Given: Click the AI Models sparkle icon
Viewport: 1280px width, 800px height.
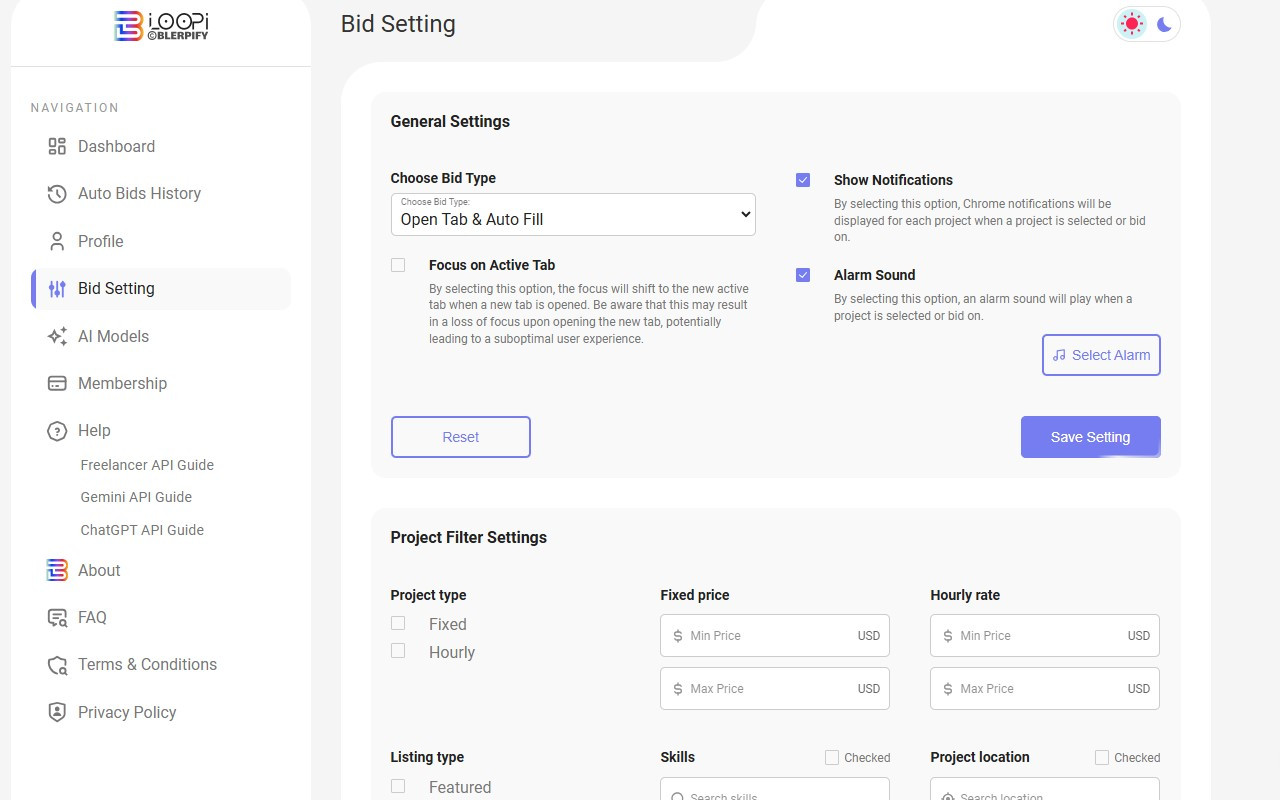Looking at the screenshot, I should tap(57, 336).
